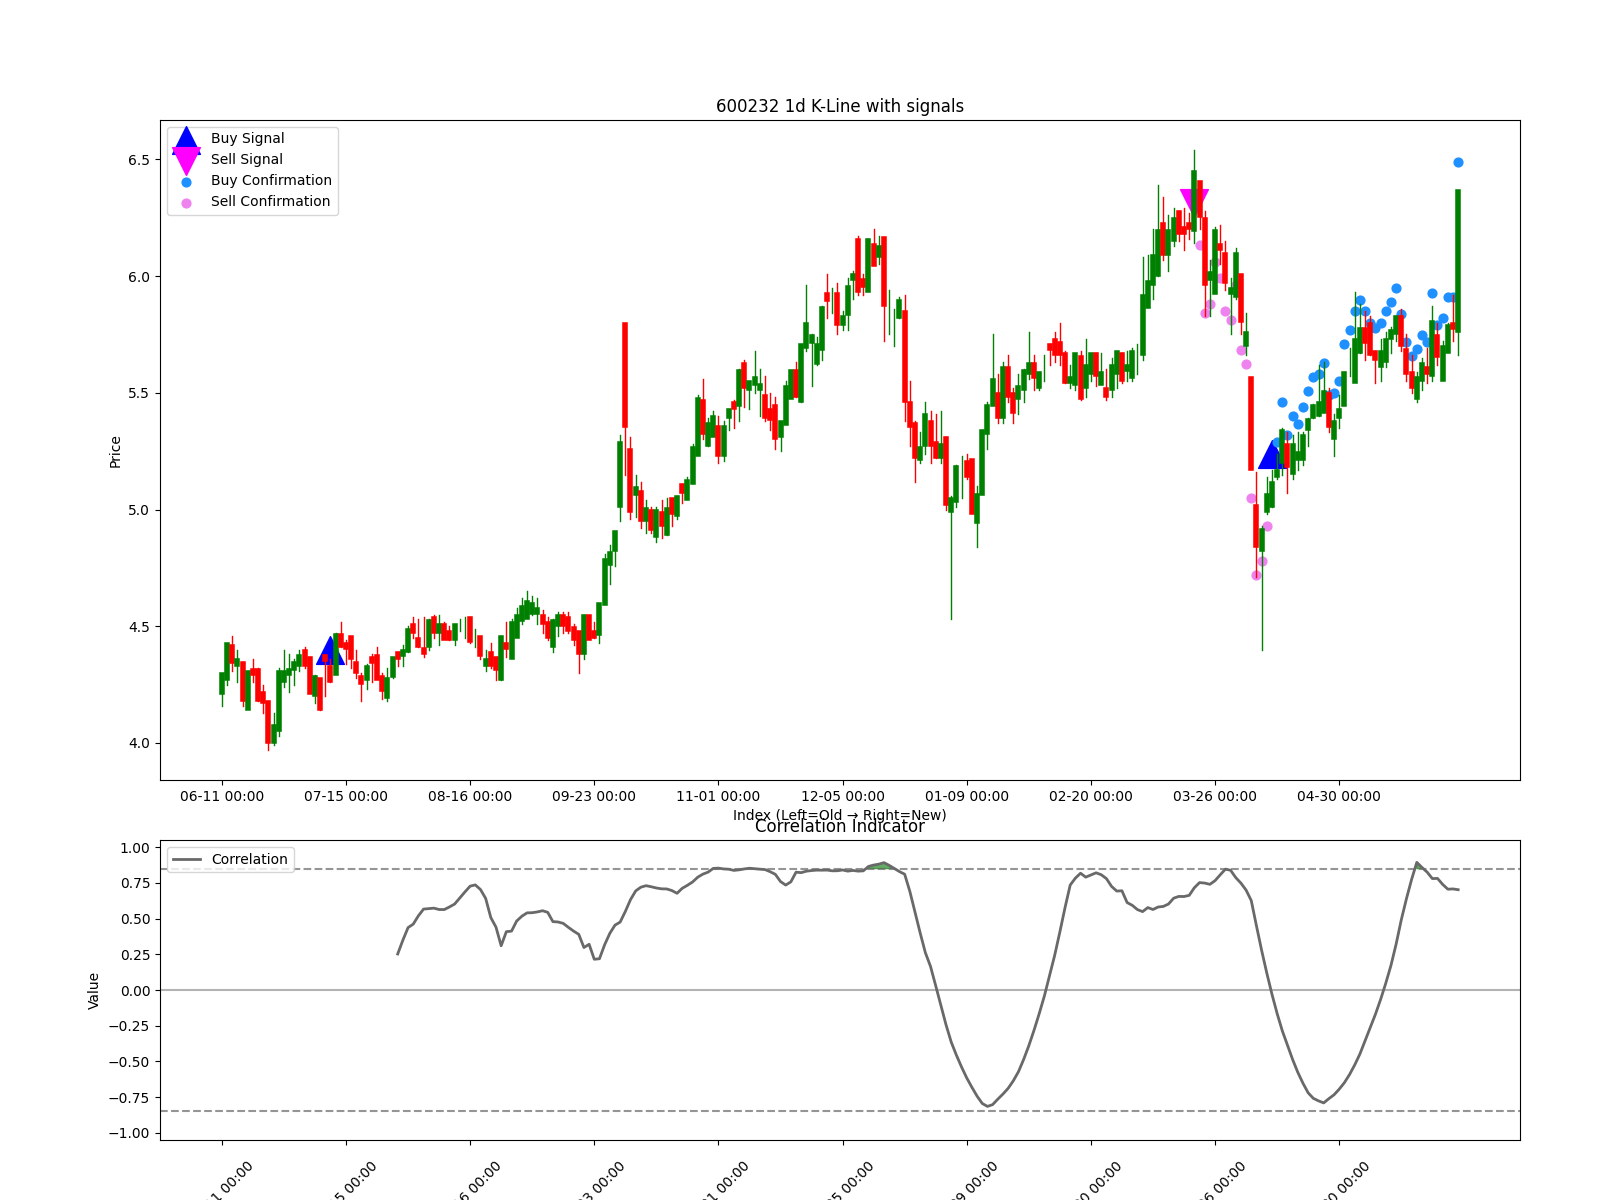Click the '−0.50' correlation tick label

pos(130,1063)
